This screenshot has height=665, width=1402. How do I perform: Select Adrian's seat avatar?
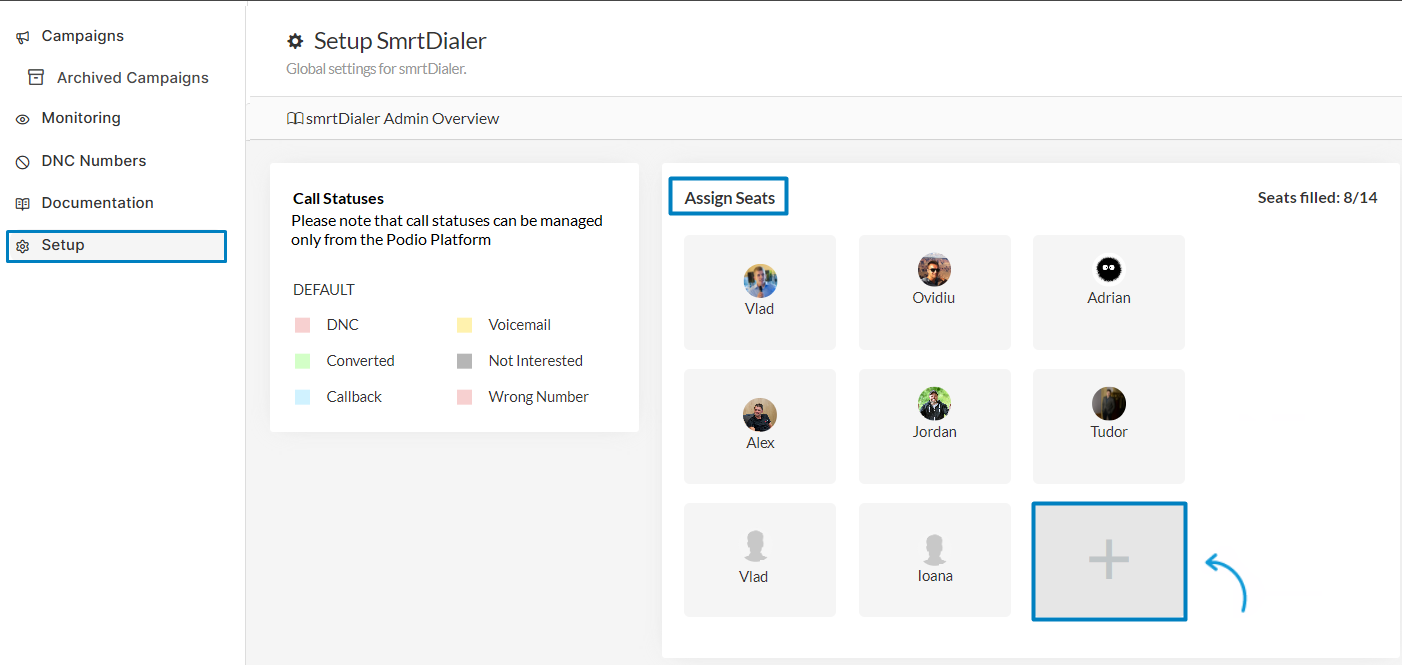pos(1108,269)
